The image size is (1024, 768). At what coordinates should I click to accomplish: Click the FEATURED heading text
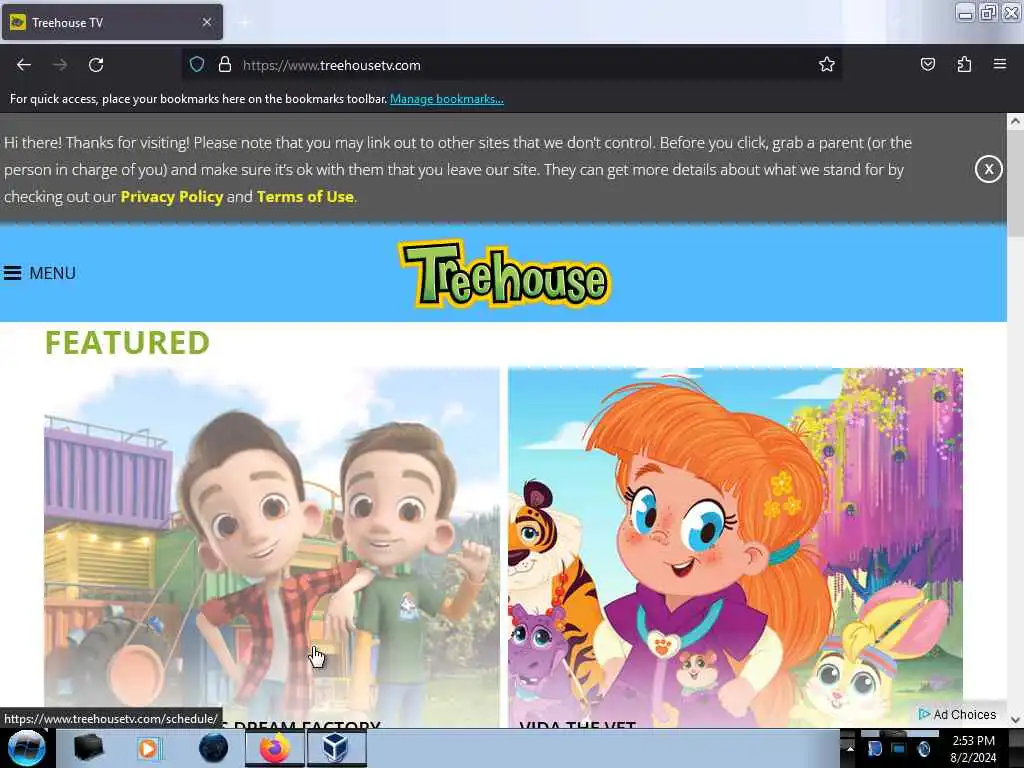tap(127, 343)
